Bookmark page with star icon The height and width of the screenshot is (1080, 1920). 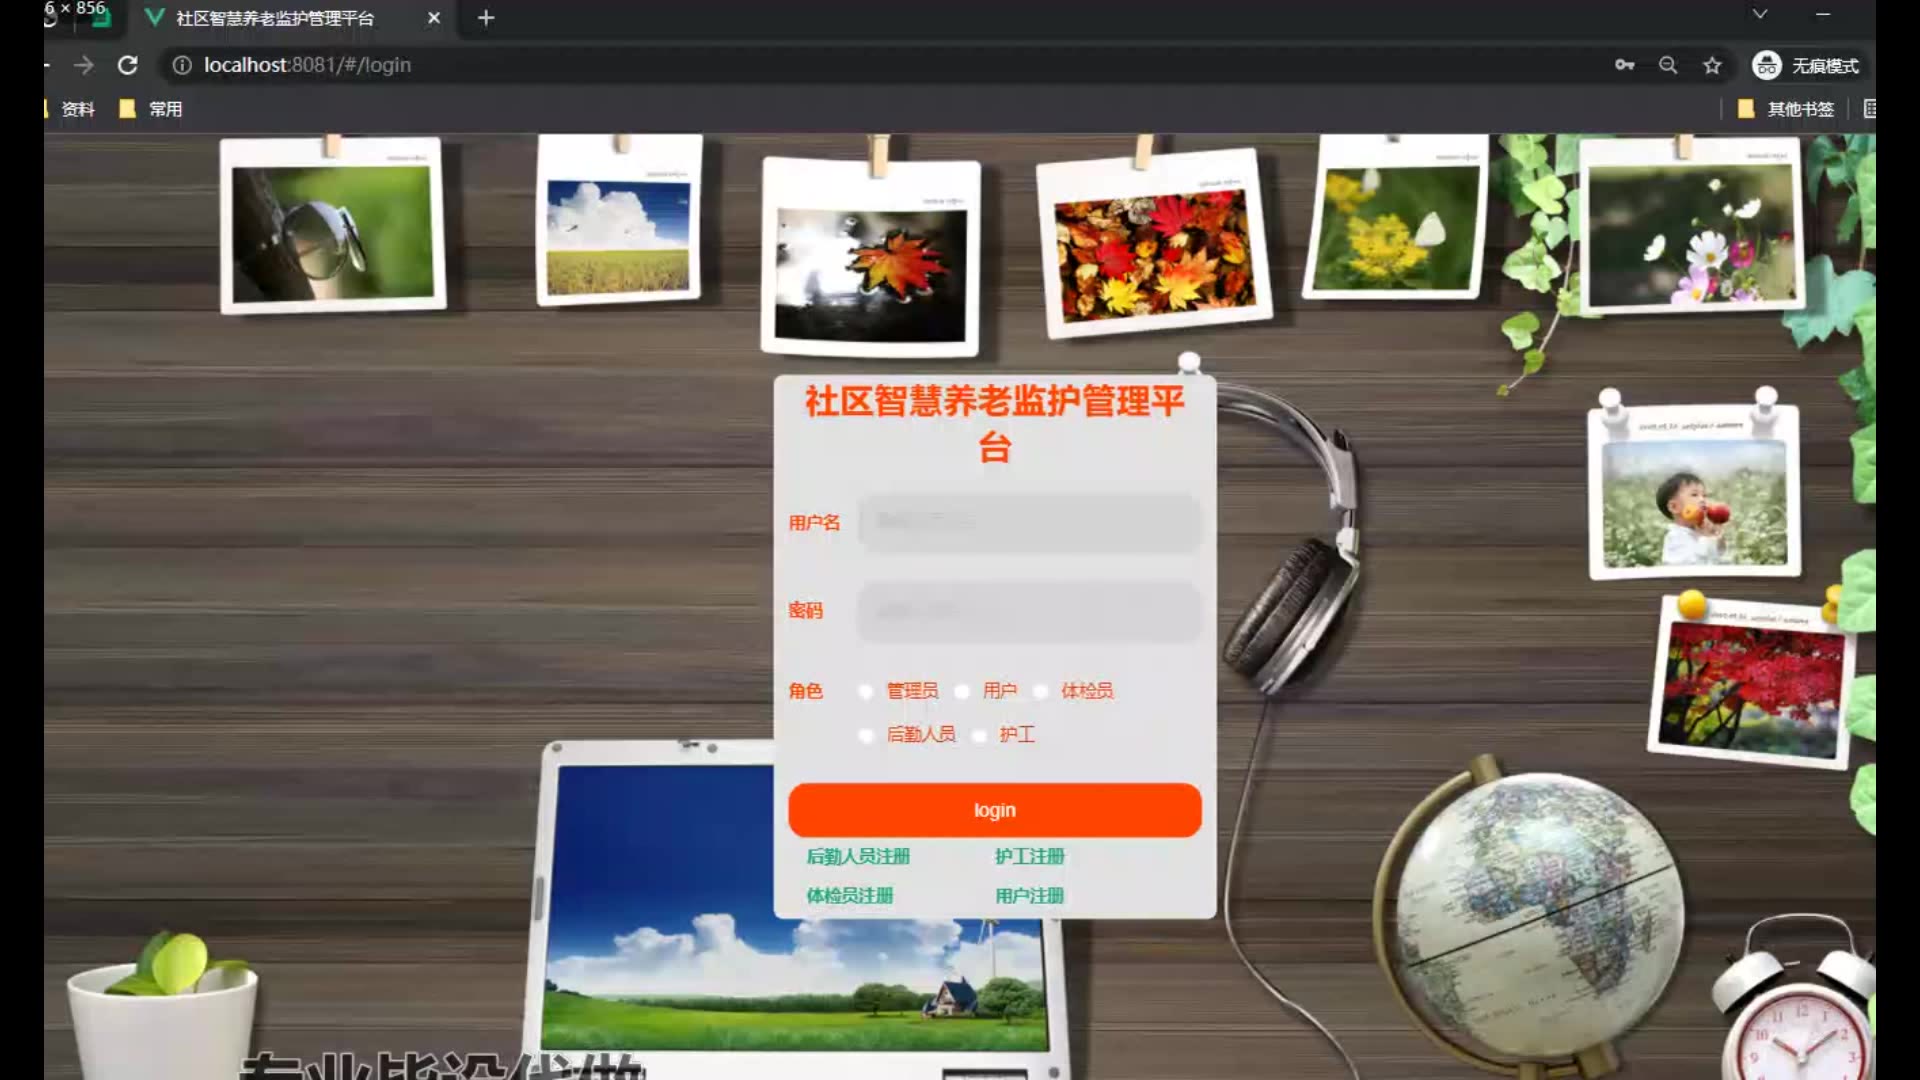pyautogui.click(x=1712, y=65)
